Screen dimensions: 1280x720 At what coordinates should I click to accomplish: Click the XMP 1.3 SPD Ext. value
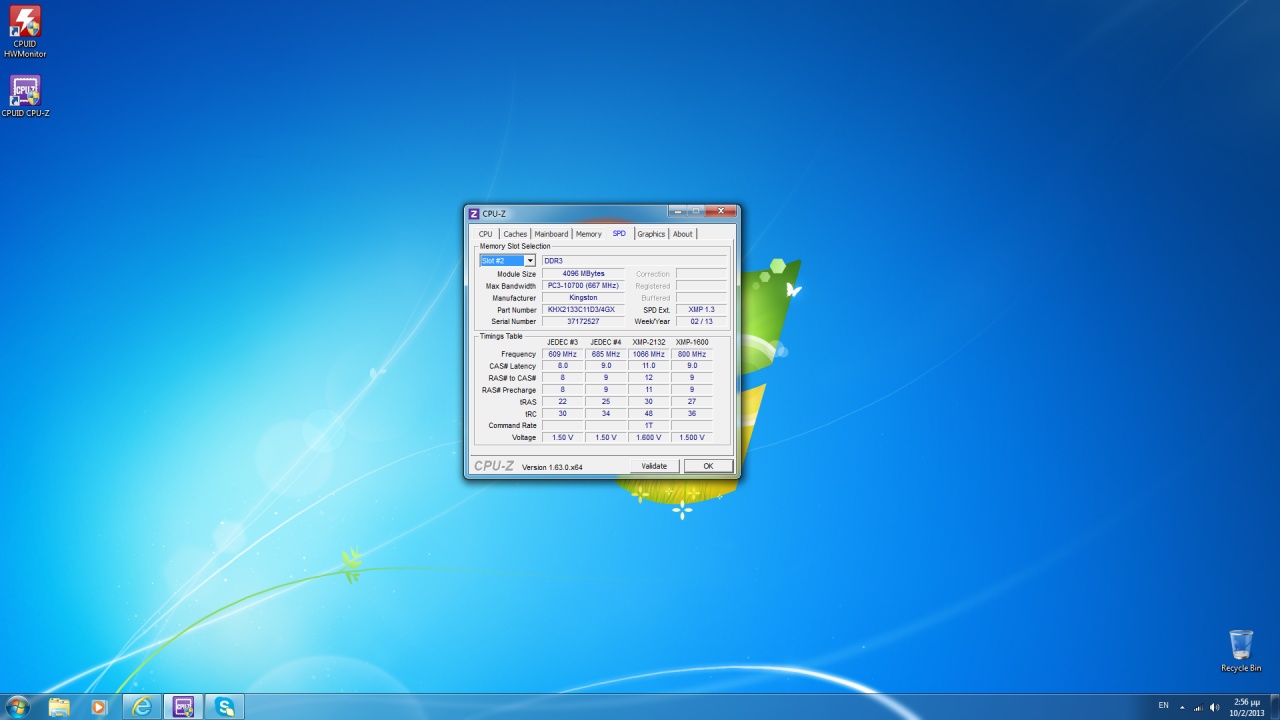click(x=701, y=310)
